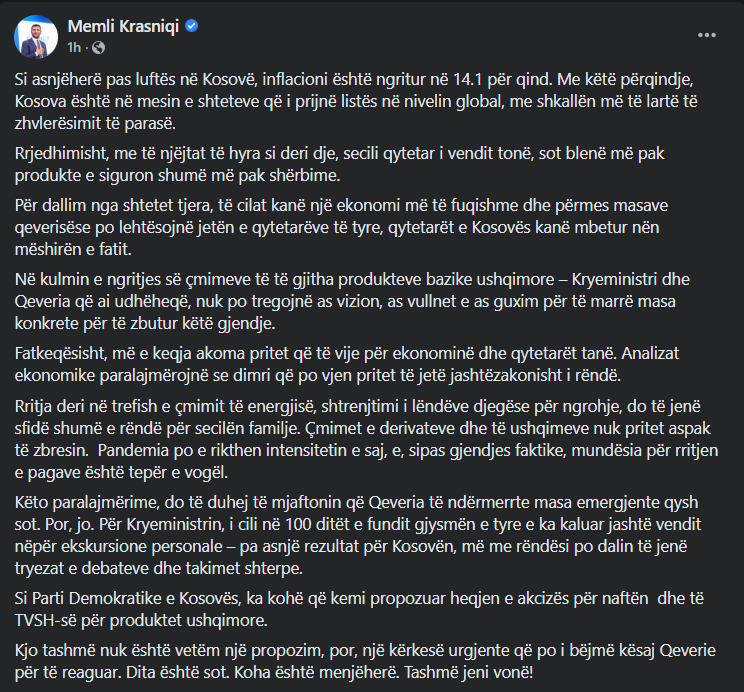Click the globe public privacy icon
This screenshot has width=744, height=692.
97,47
